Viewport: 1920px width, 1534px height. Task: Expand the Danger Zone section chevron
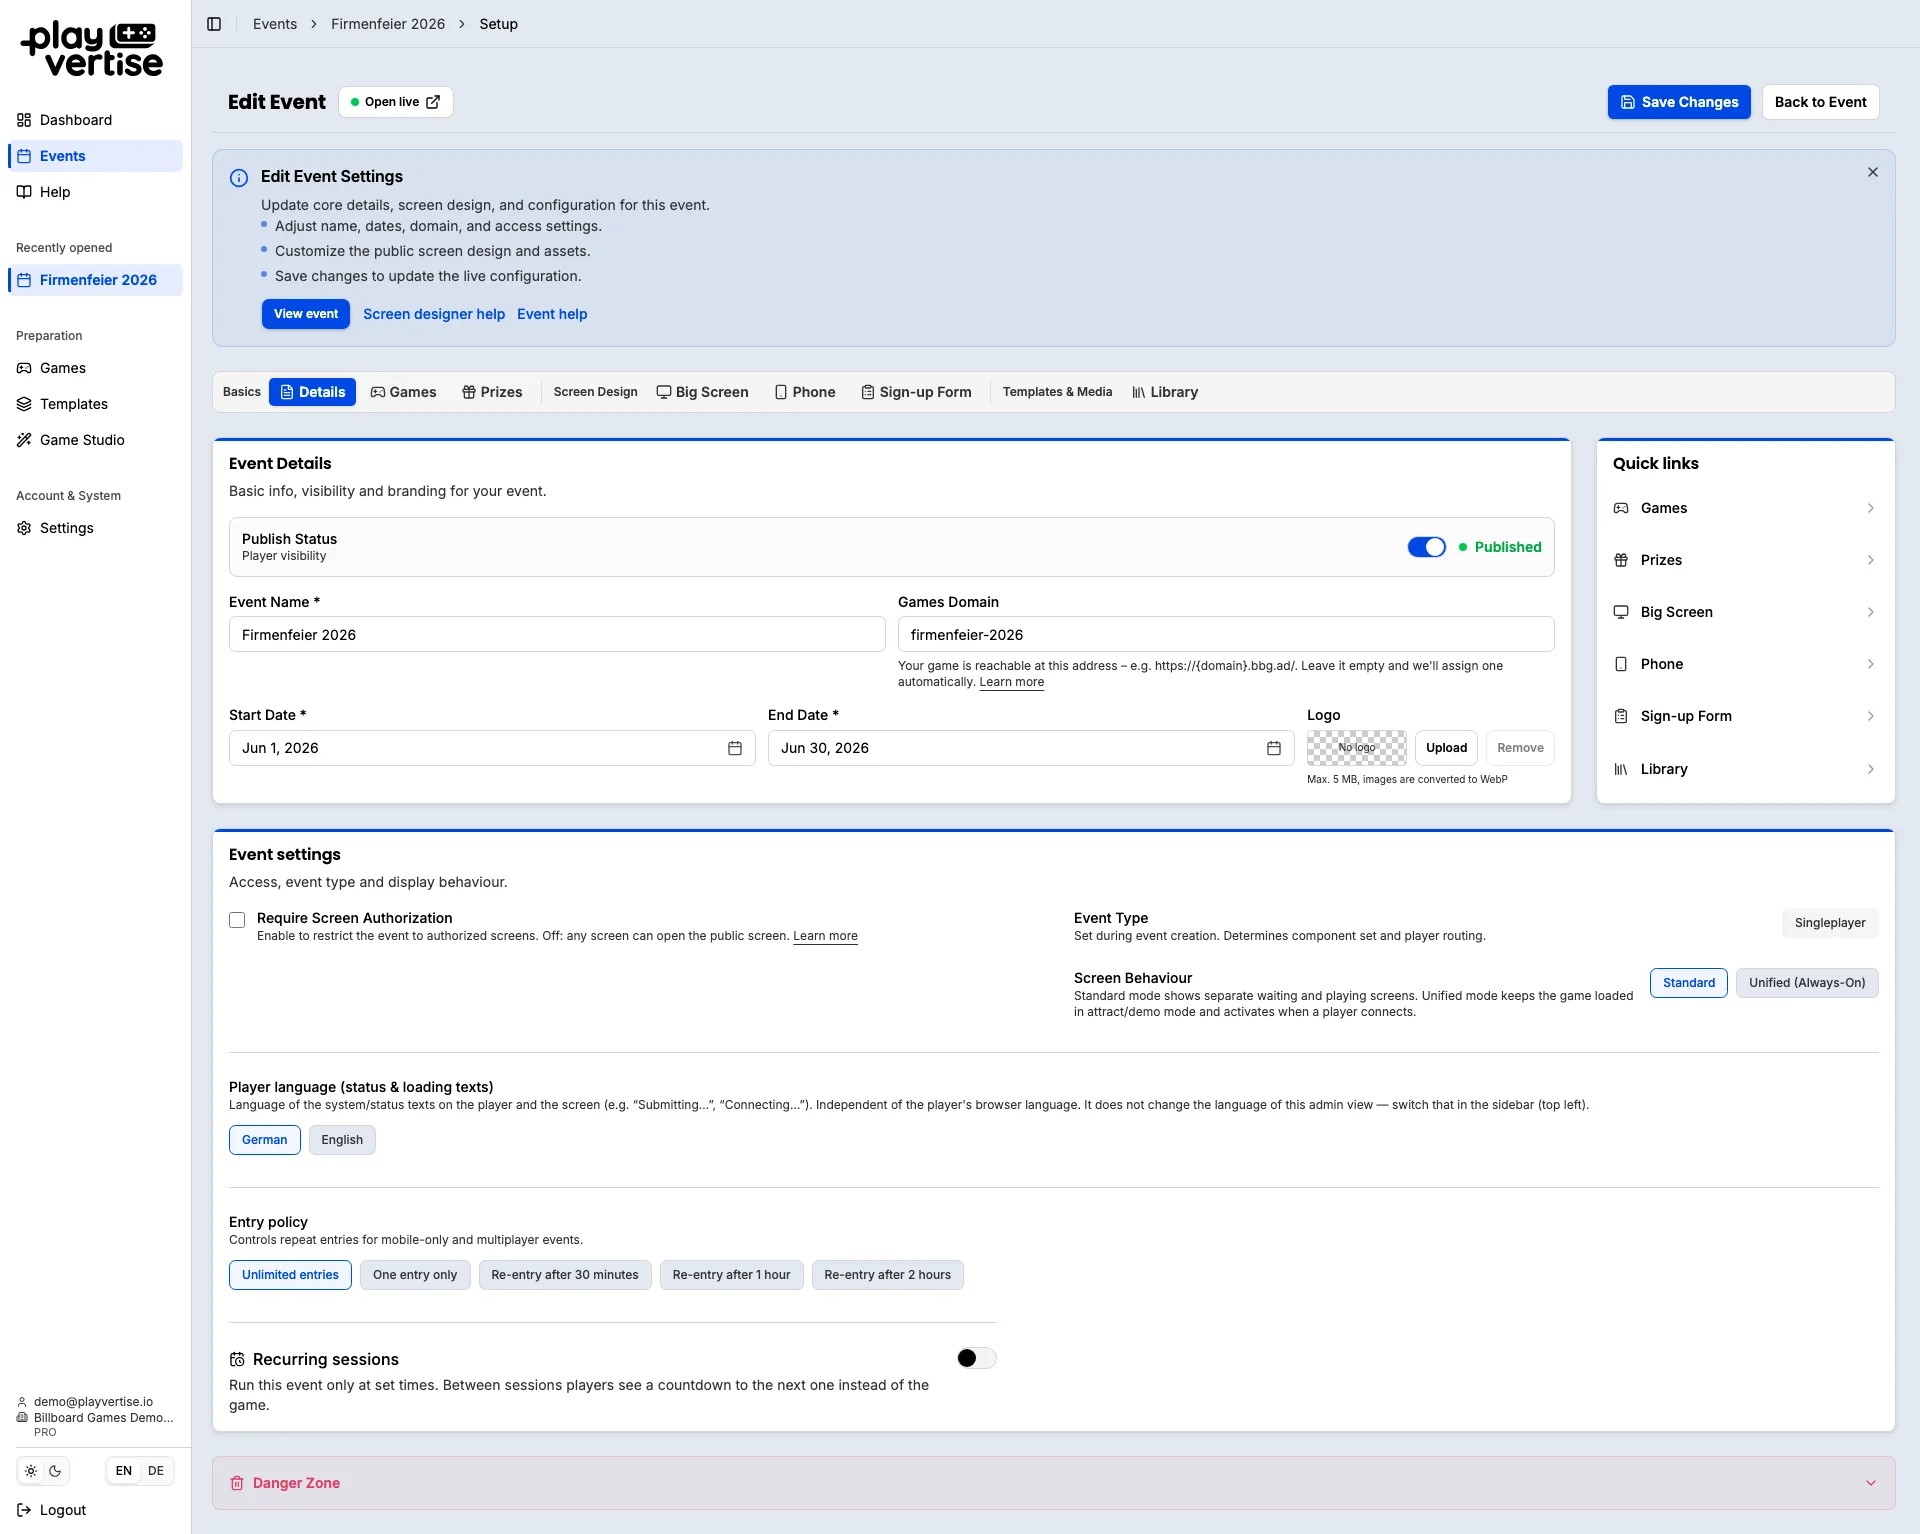pyautogui.click(x=1871, y=1483)
